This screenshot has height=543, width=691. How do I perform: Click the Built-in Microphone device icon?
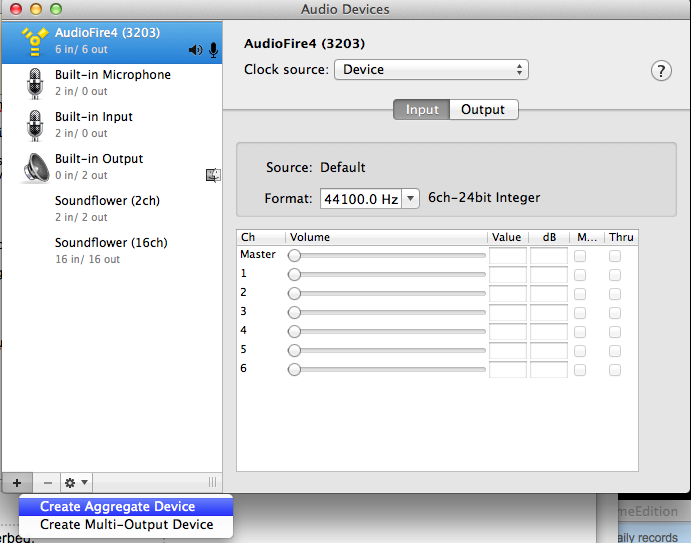[x=35, y=84]
